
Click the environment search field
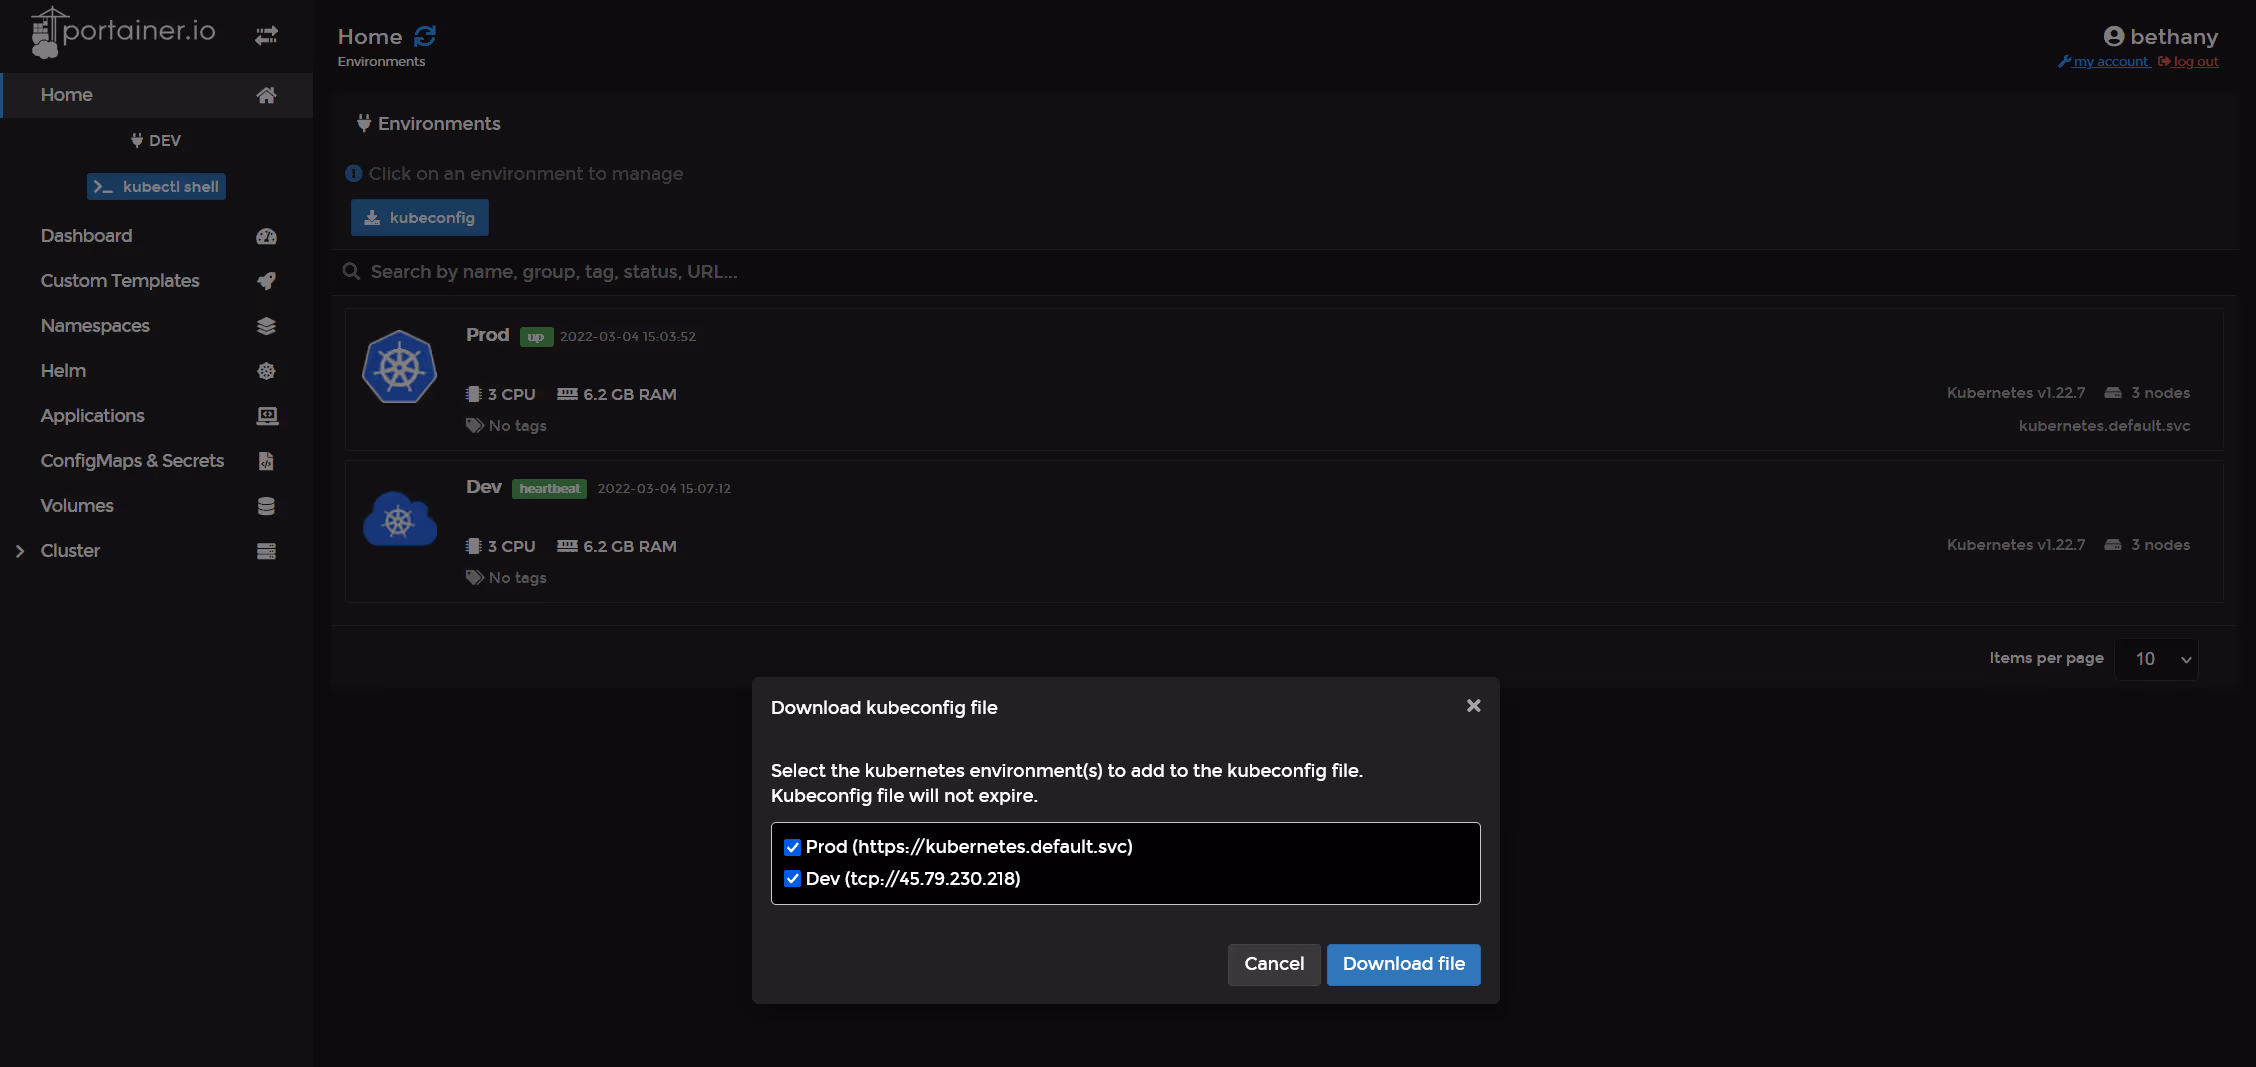[1284, 272]
